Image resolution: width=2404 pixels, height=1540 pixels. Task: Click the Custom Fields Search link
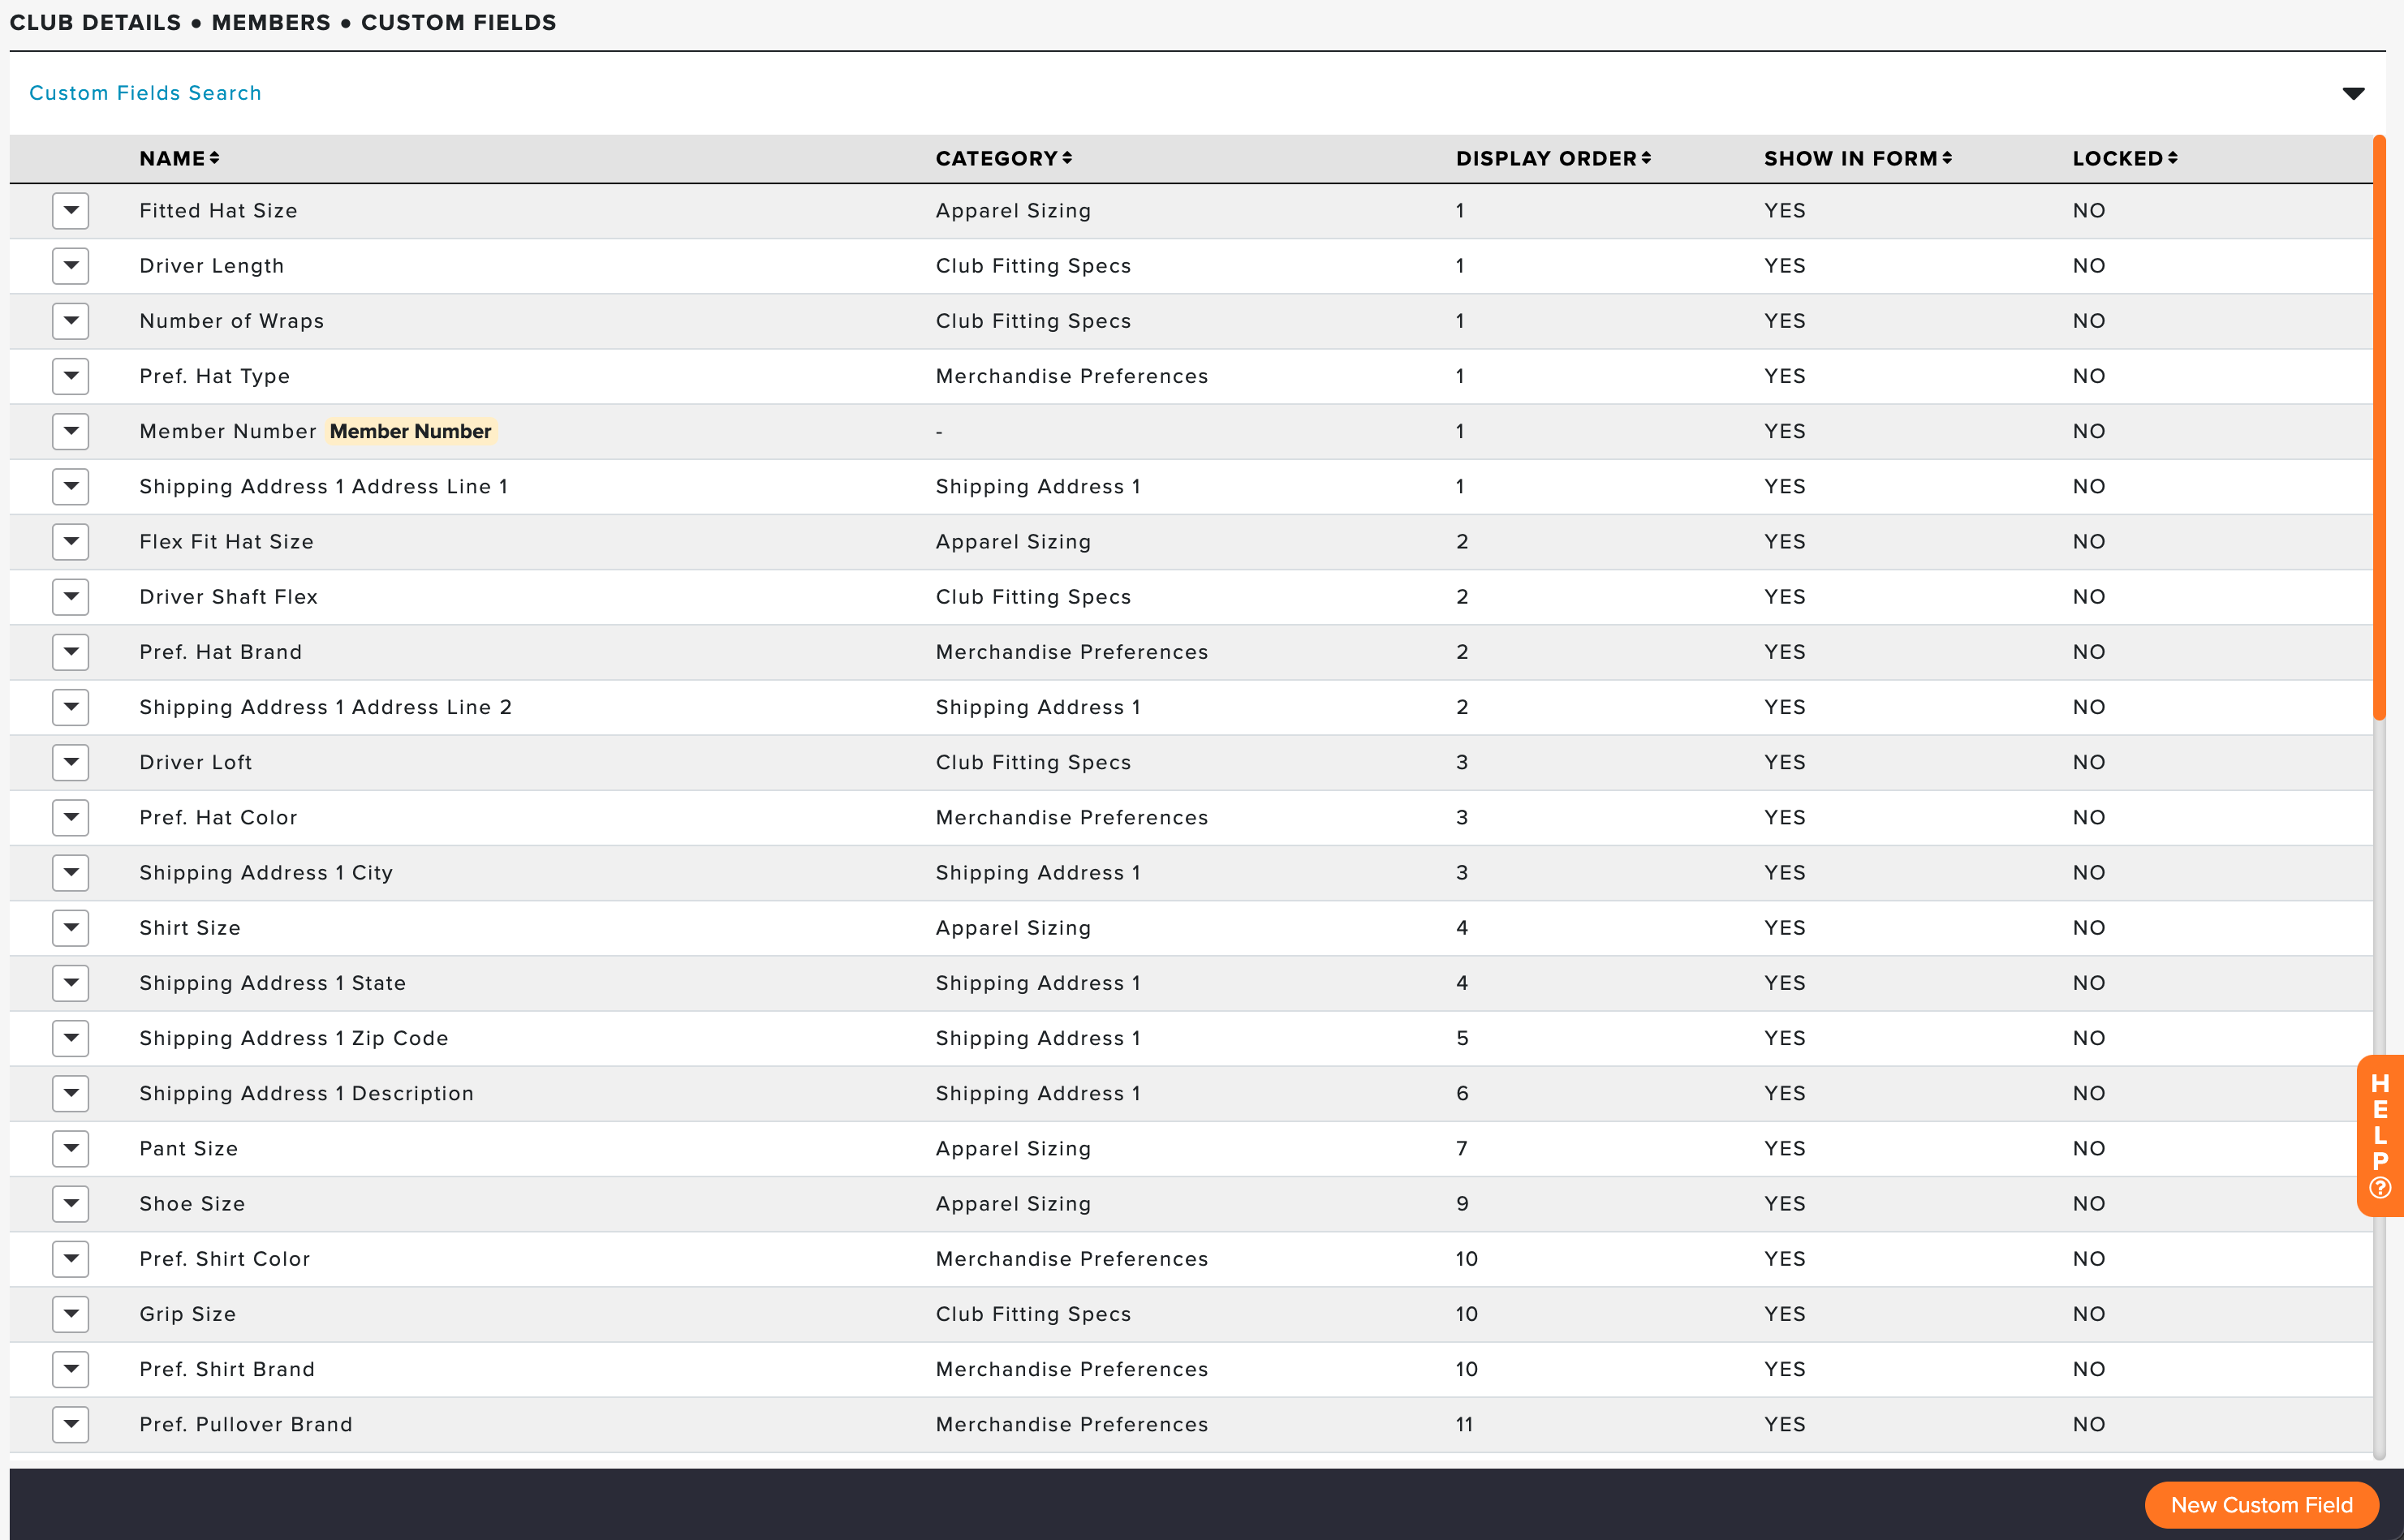pos(145,93)
